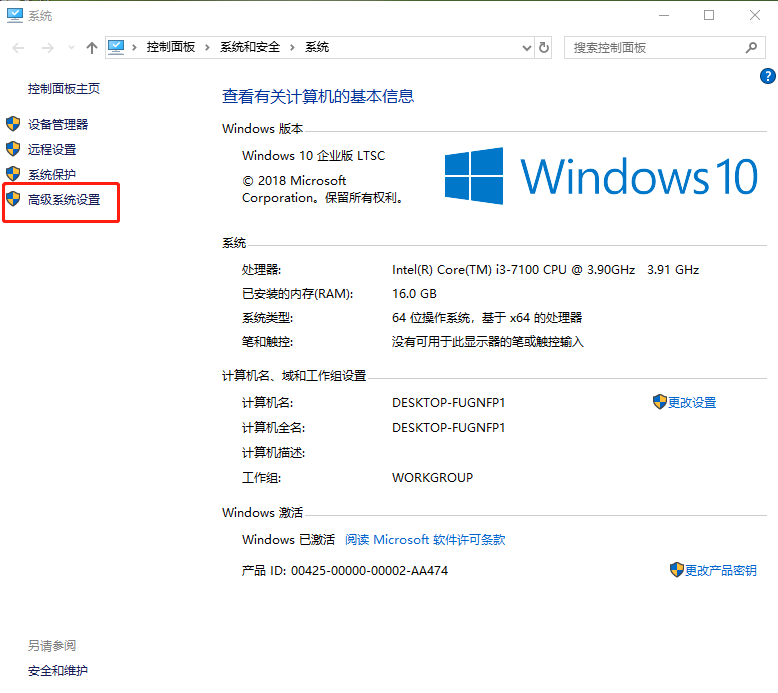The height and width of the screenshot is (693, 778).
Task: Select 系统和安全 breadcrumb item
Action: click(x=250, y=47)
